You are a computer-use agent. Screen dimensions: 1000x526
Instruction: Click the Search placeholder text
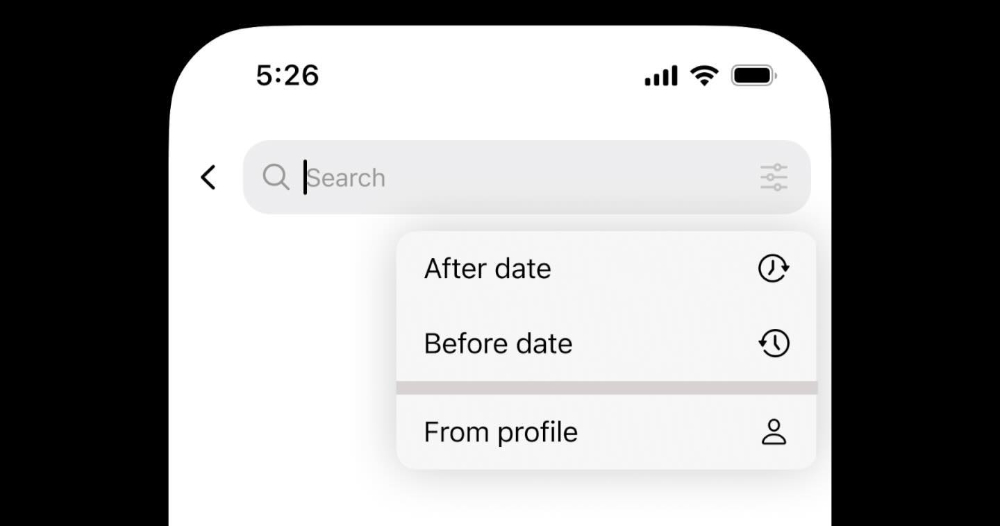[346, 178]
